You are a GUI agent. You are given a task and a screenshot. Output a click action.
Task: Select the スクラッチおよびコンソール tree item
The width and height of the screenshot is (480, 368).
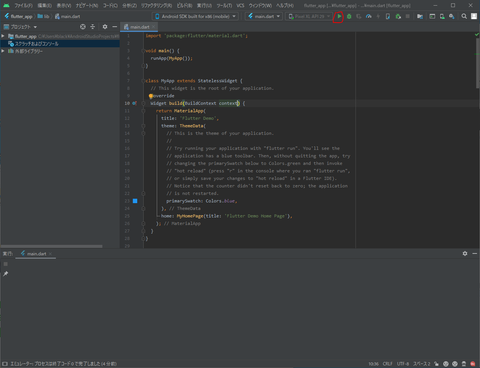click(60, 44)
